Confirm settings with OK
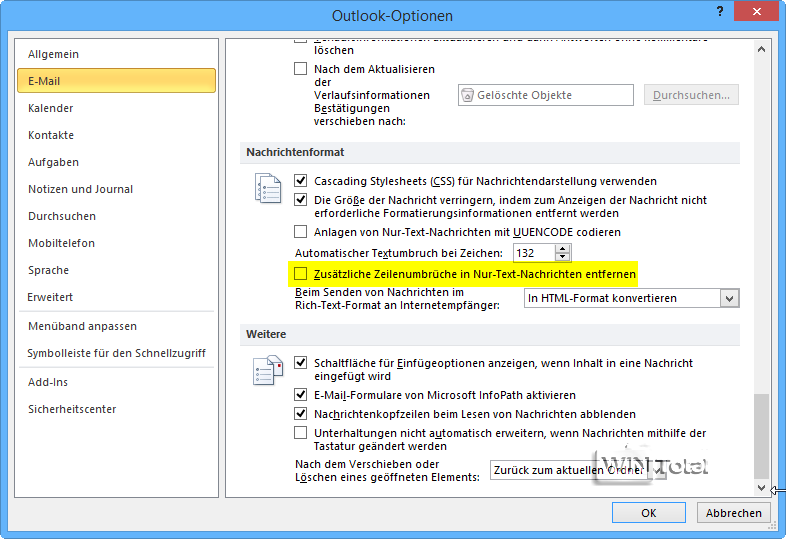The height and width of the screenshot is (539, 786). click(x=649, y=513)
